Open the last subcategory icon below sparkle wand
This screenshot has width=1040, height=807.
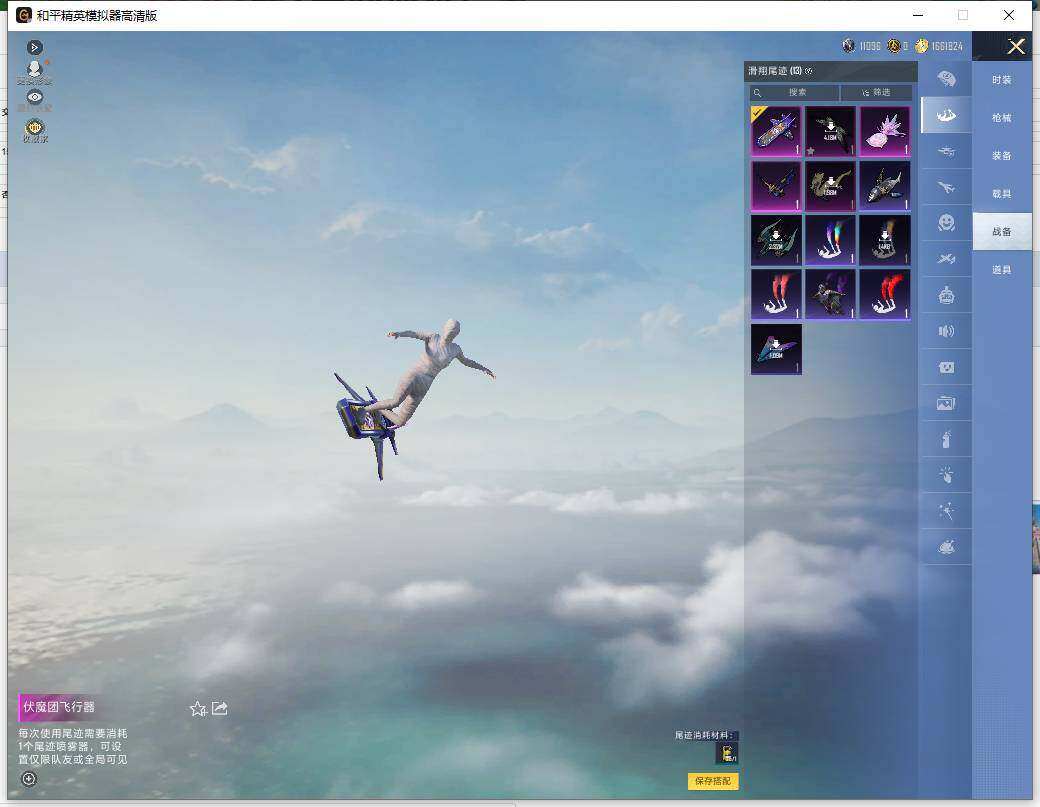point(946,547)
